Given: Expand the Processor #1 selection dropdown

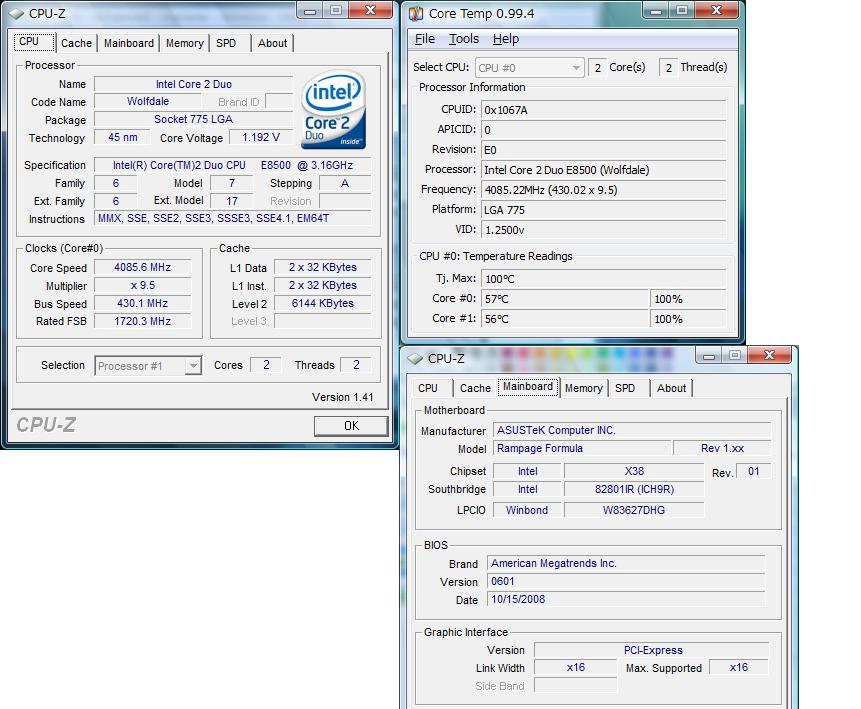Looking at the screenshot, I should [x=148, y=366].
